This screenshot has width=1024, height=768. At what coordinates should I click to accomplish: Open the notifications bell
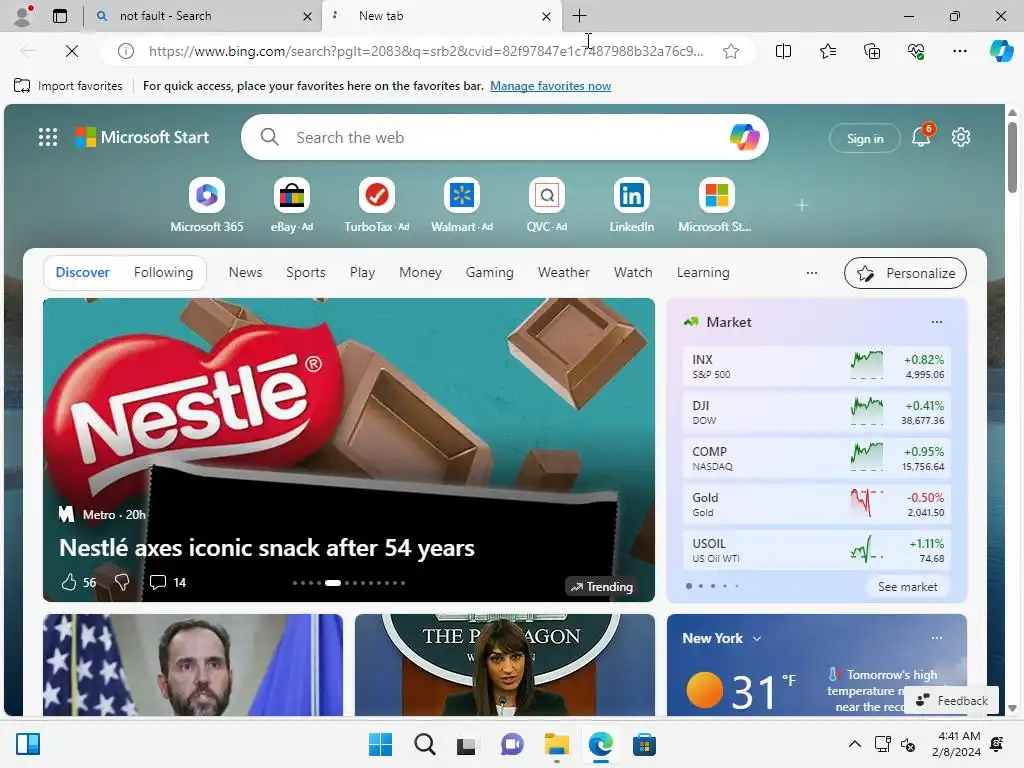click(921, 137)
